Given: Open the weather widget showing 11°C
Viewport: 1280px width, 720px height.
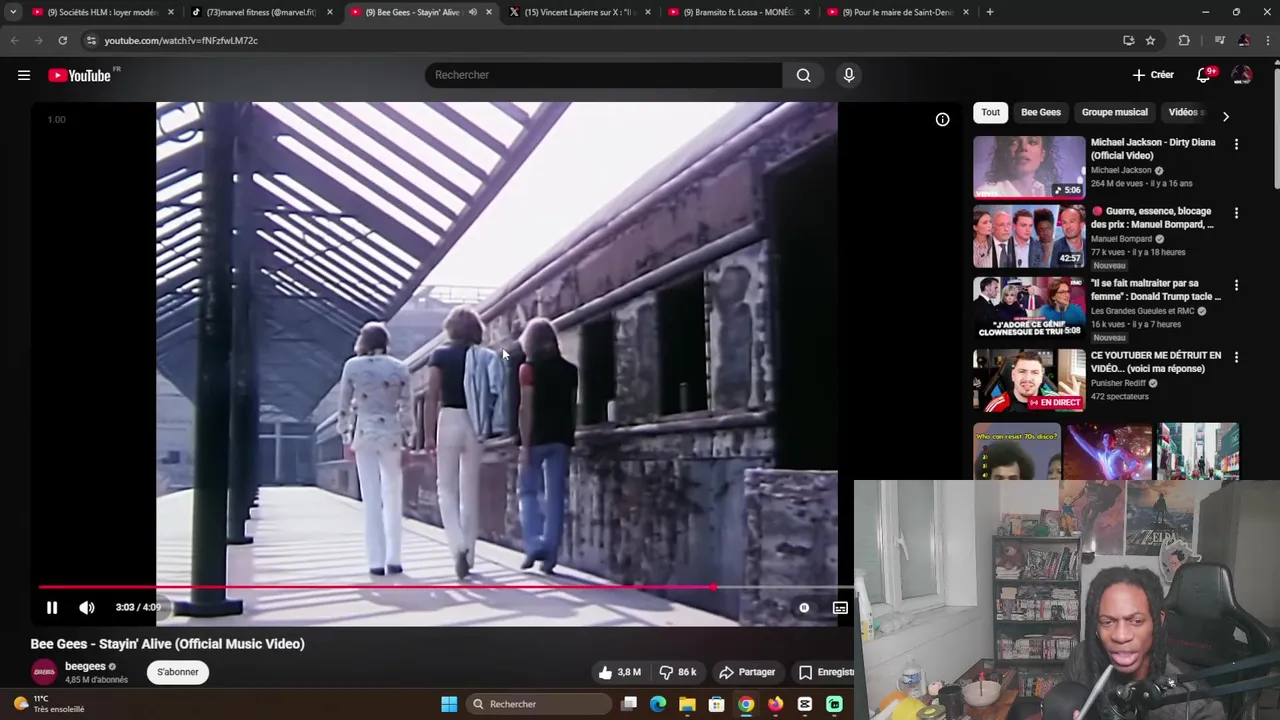Looking at the screenshot, I should point(50,704).
